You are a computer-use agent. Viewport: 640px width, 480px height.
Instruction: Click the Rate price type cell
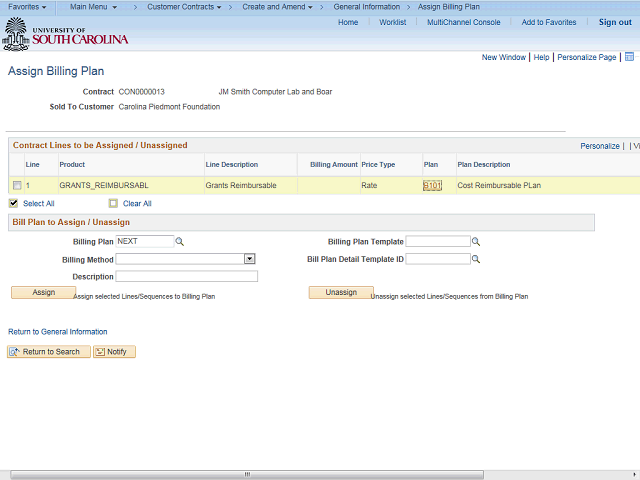point(369,186)
